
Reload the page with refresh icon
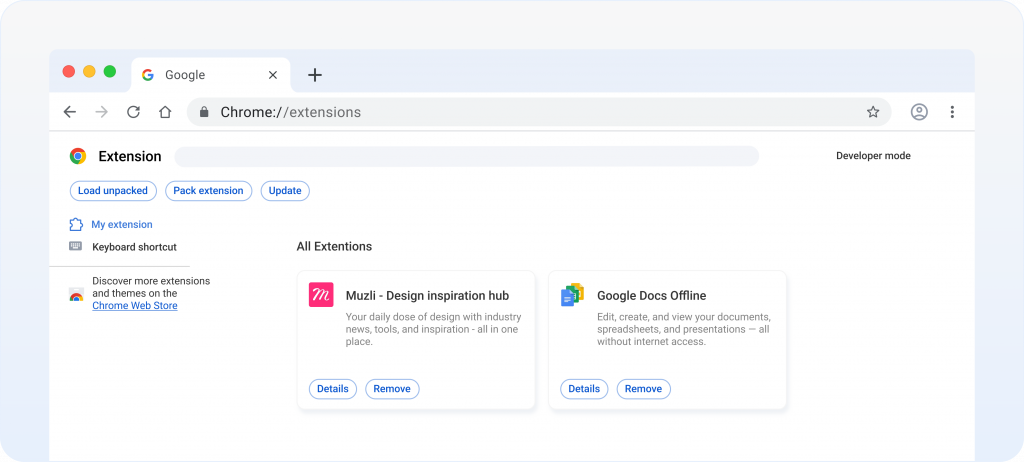(x=133, y=112)
